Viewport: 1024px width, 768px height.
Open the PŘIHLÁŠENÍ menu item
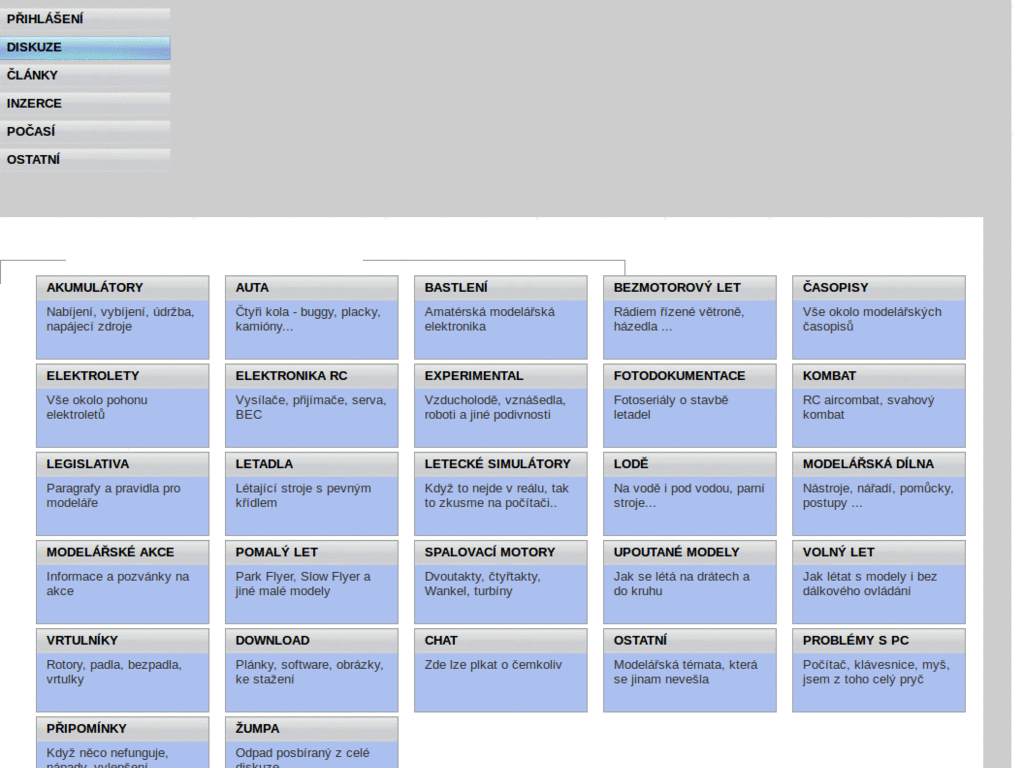[x=85, y=19]
